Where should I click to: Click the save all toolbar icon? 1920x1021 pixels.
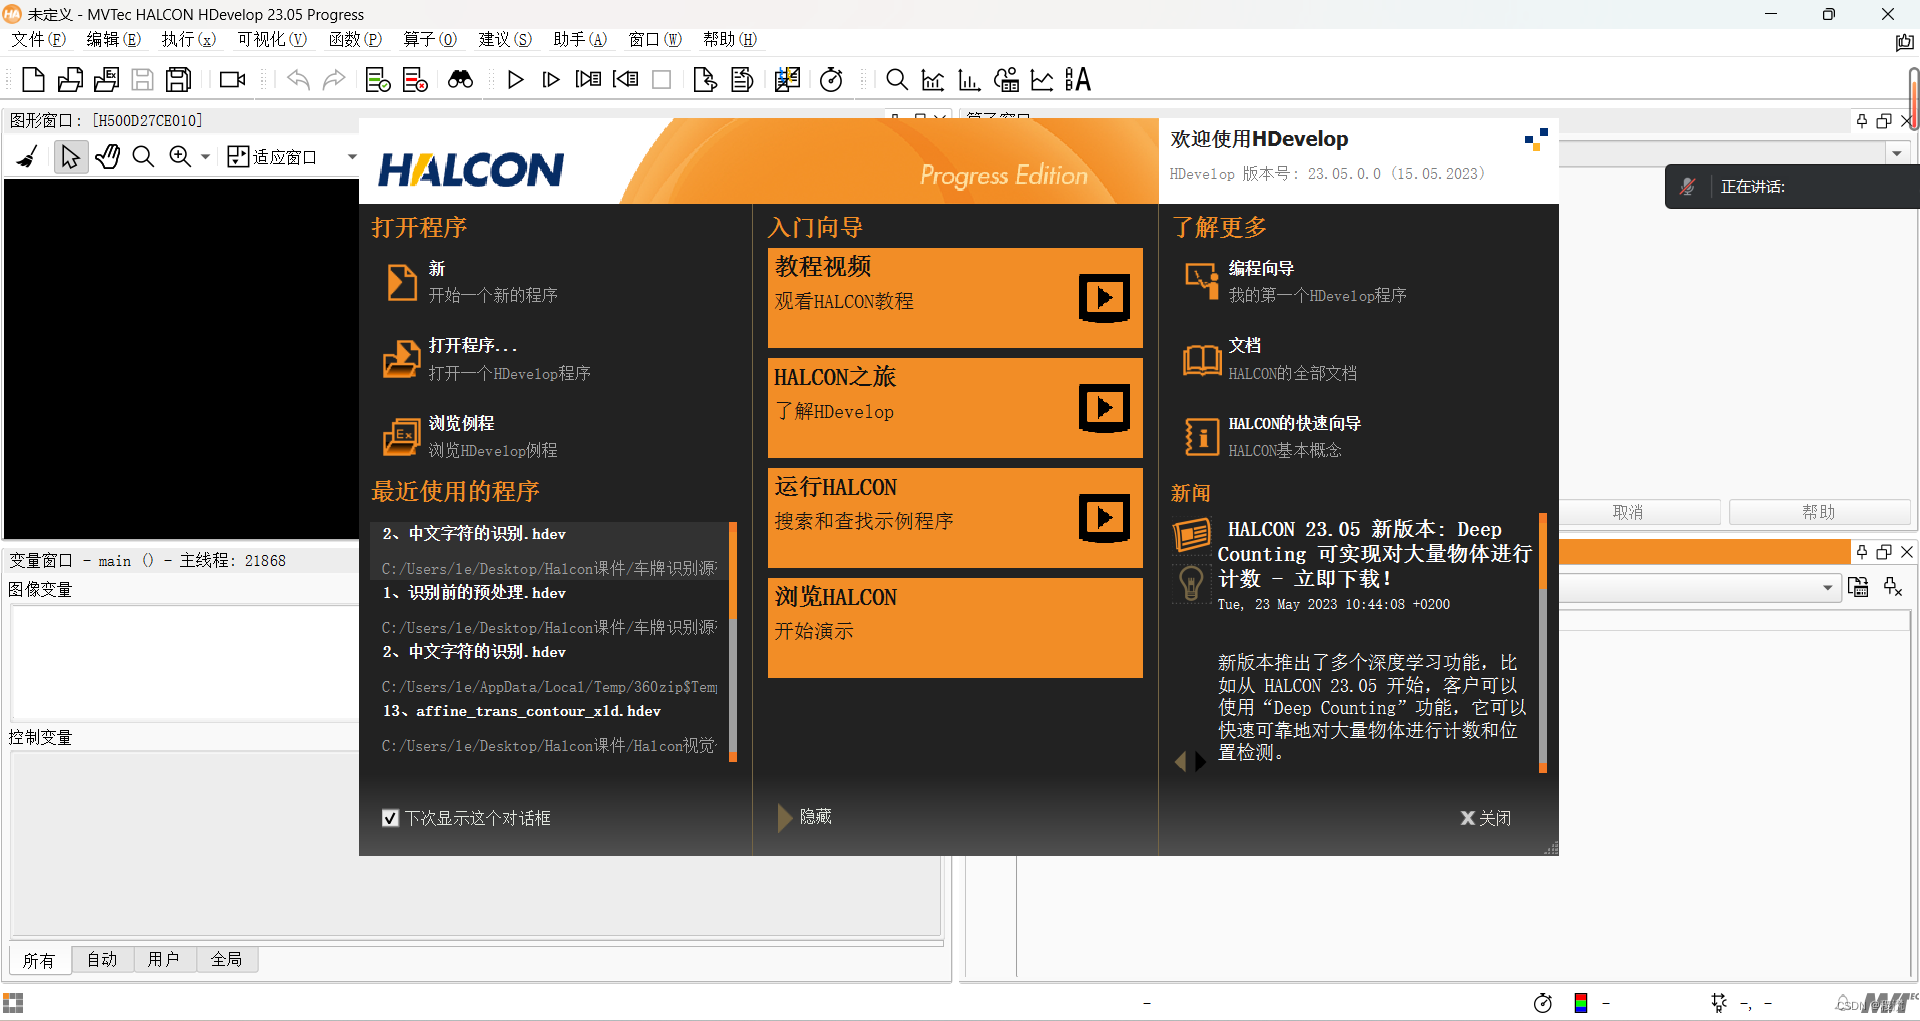coord(179,79)
